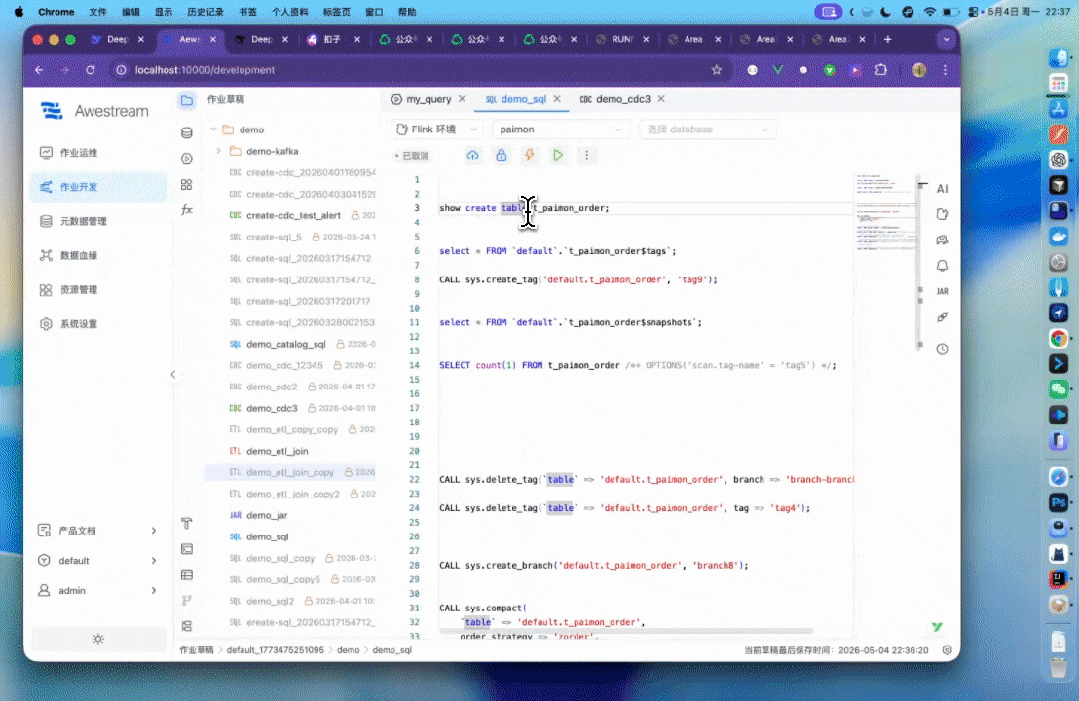The width and height of the screenshot is (1079, 701).
Task: Open the 选择 database dropdown
Action: [x=707, y=129]
